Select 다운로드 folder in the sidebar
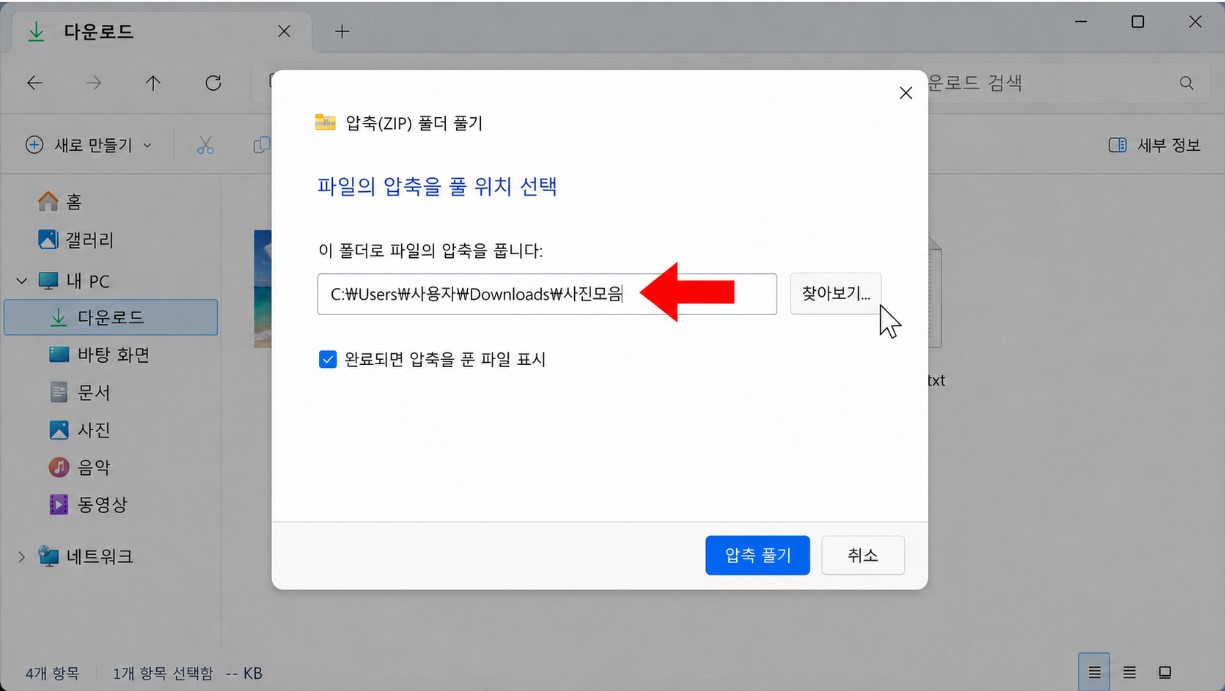The image size is (1225, 691). [110, 317]
